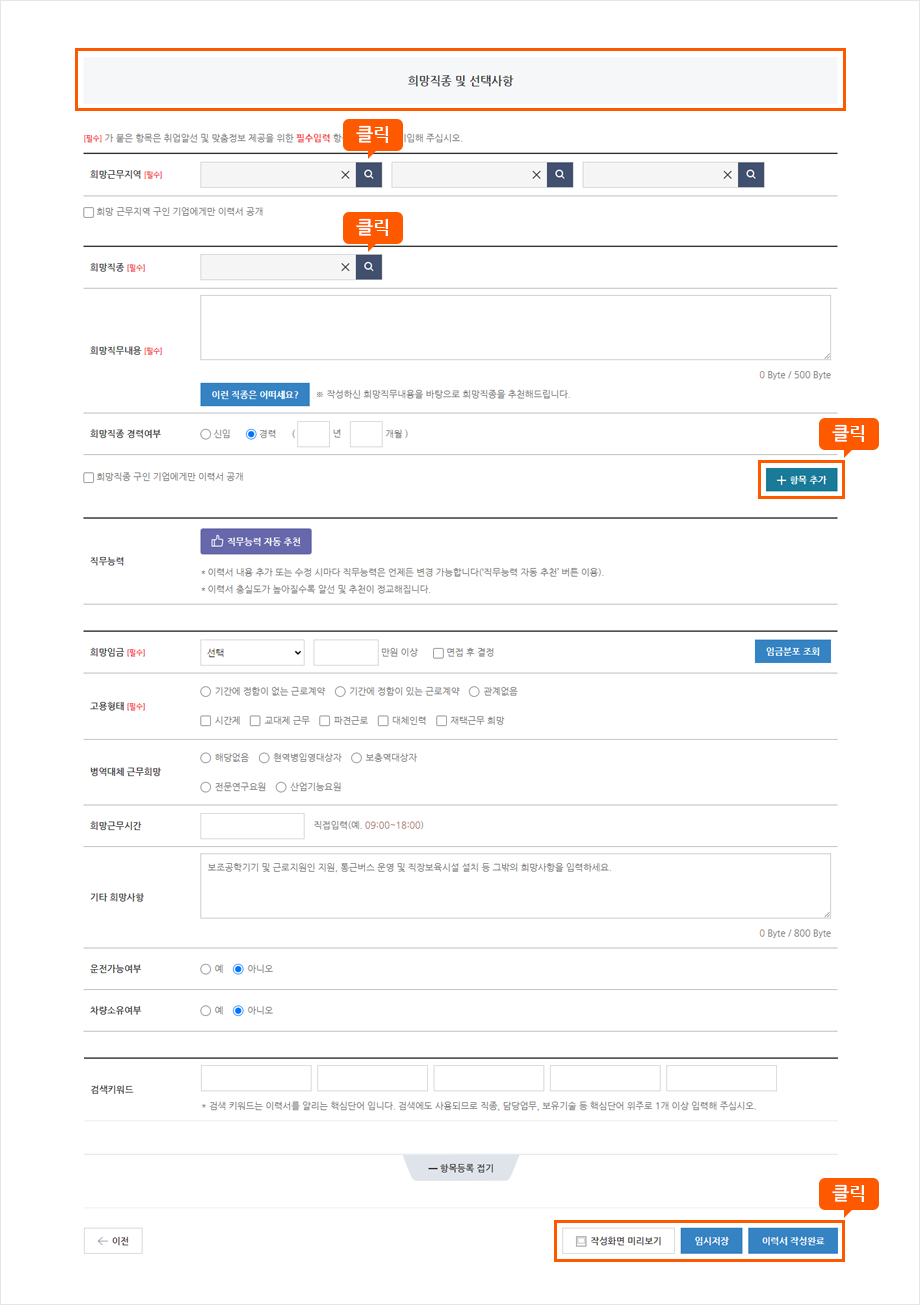Screen dimensions: 920x1305
Task: Select 기간에 정함이 없는 근로계약 option
Action: [x=206, y=691]
